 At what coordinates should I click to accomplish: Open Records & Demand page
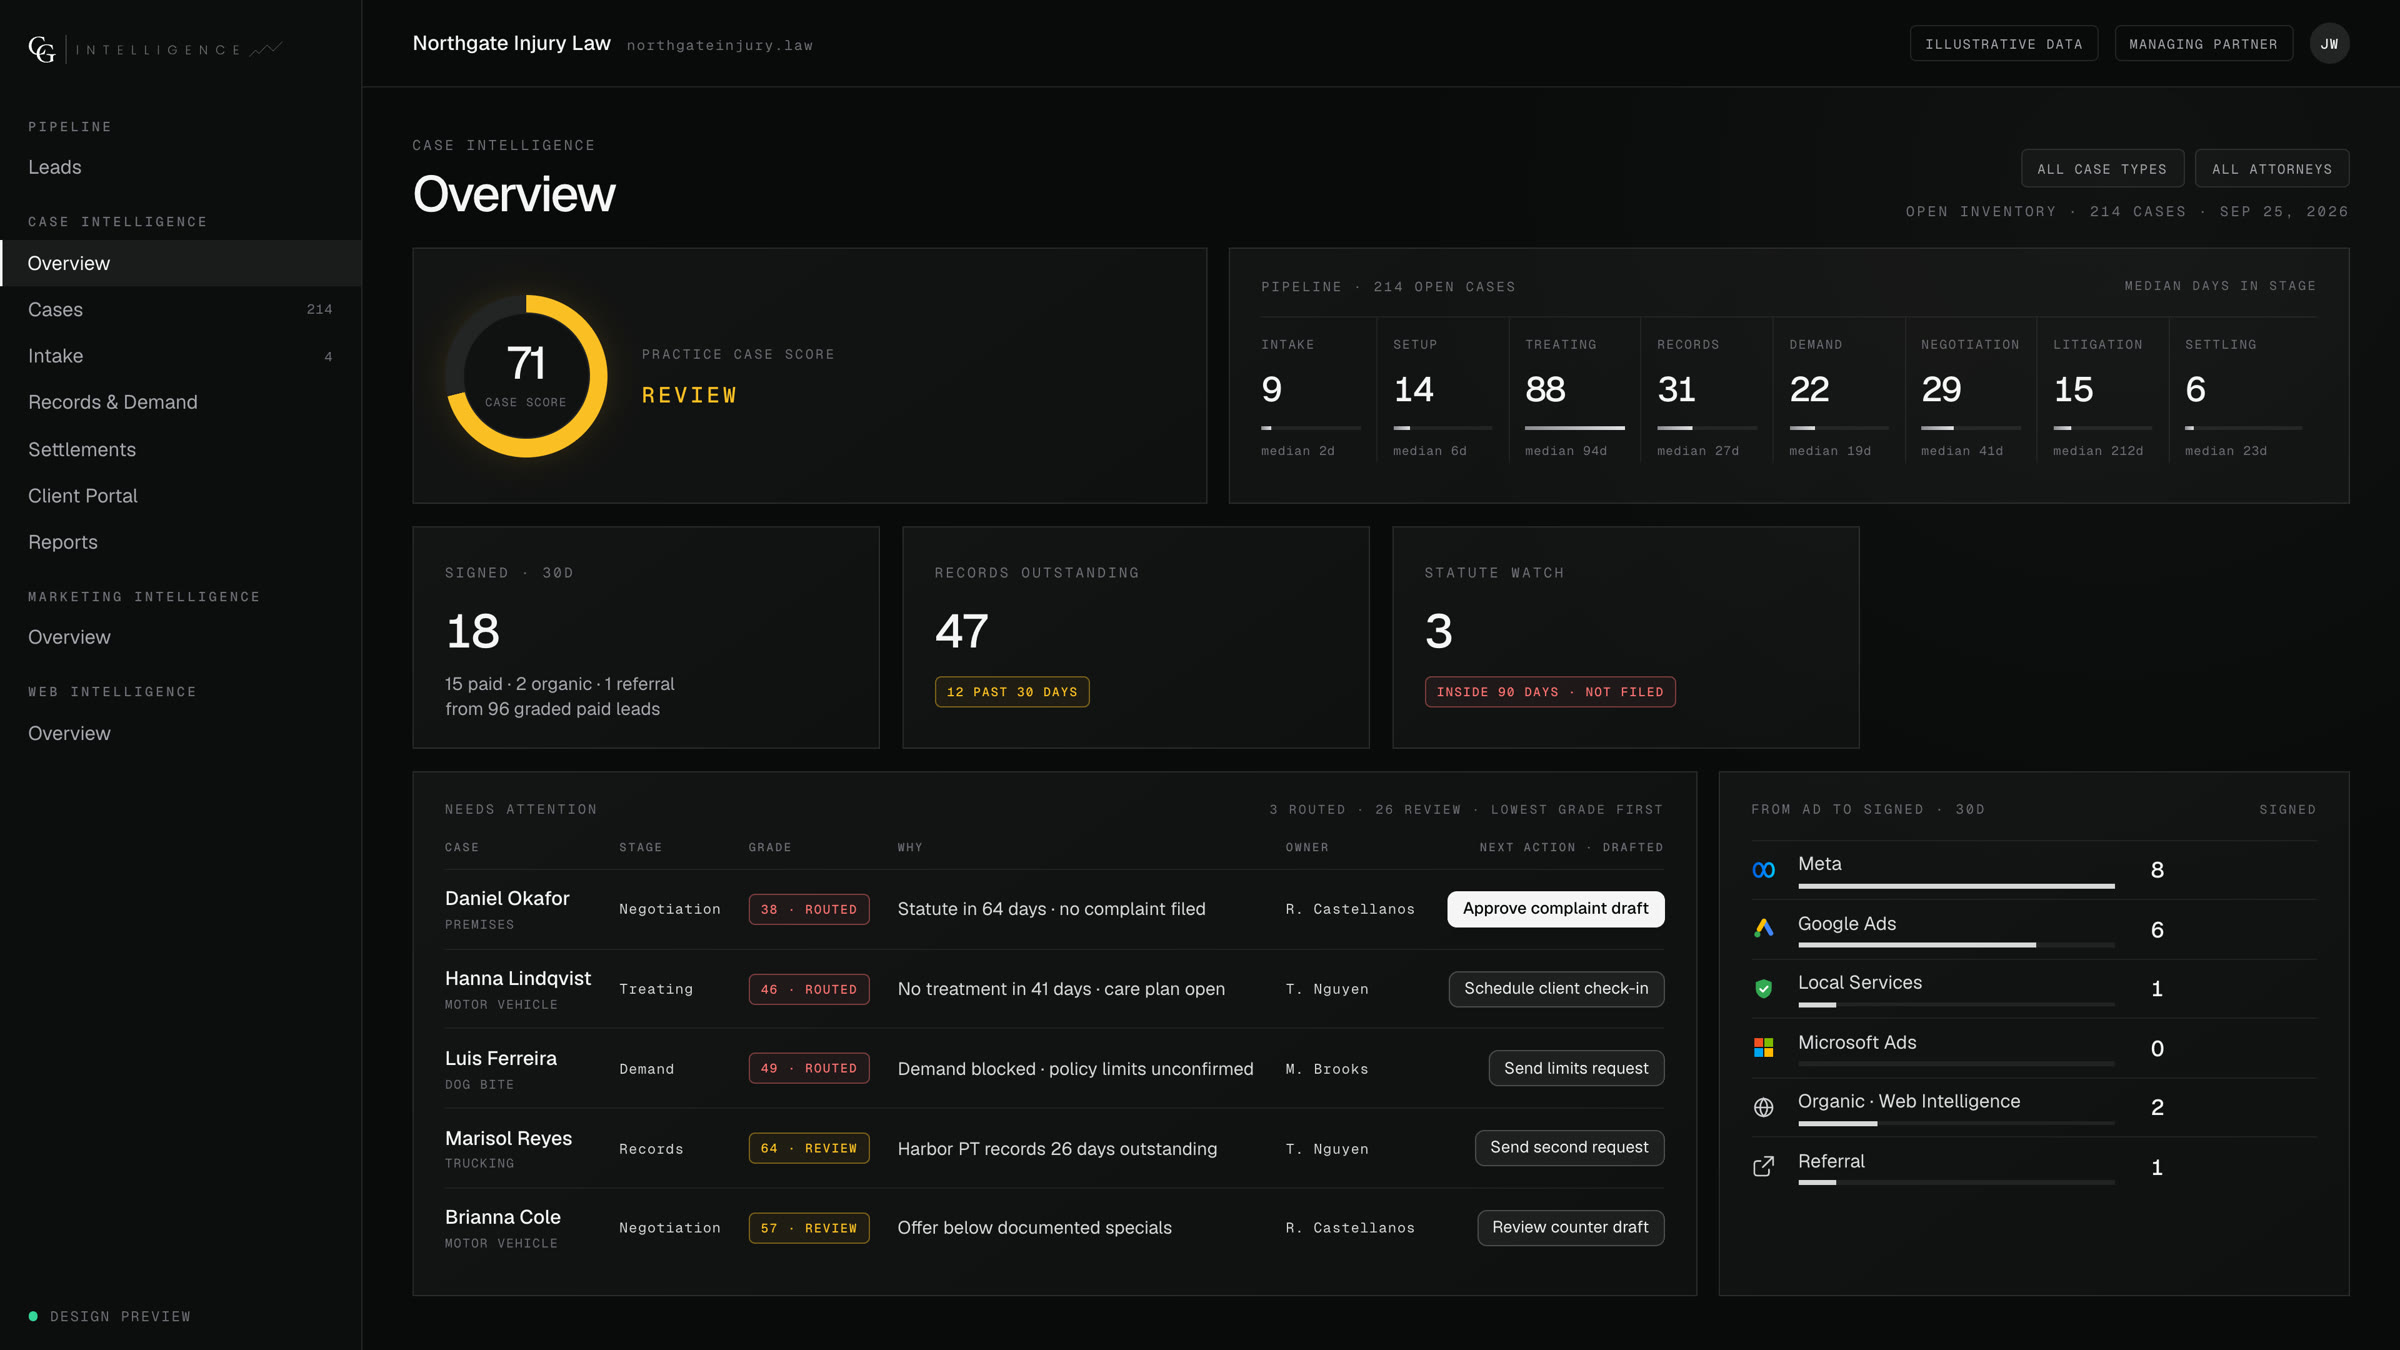pos(180,402)
